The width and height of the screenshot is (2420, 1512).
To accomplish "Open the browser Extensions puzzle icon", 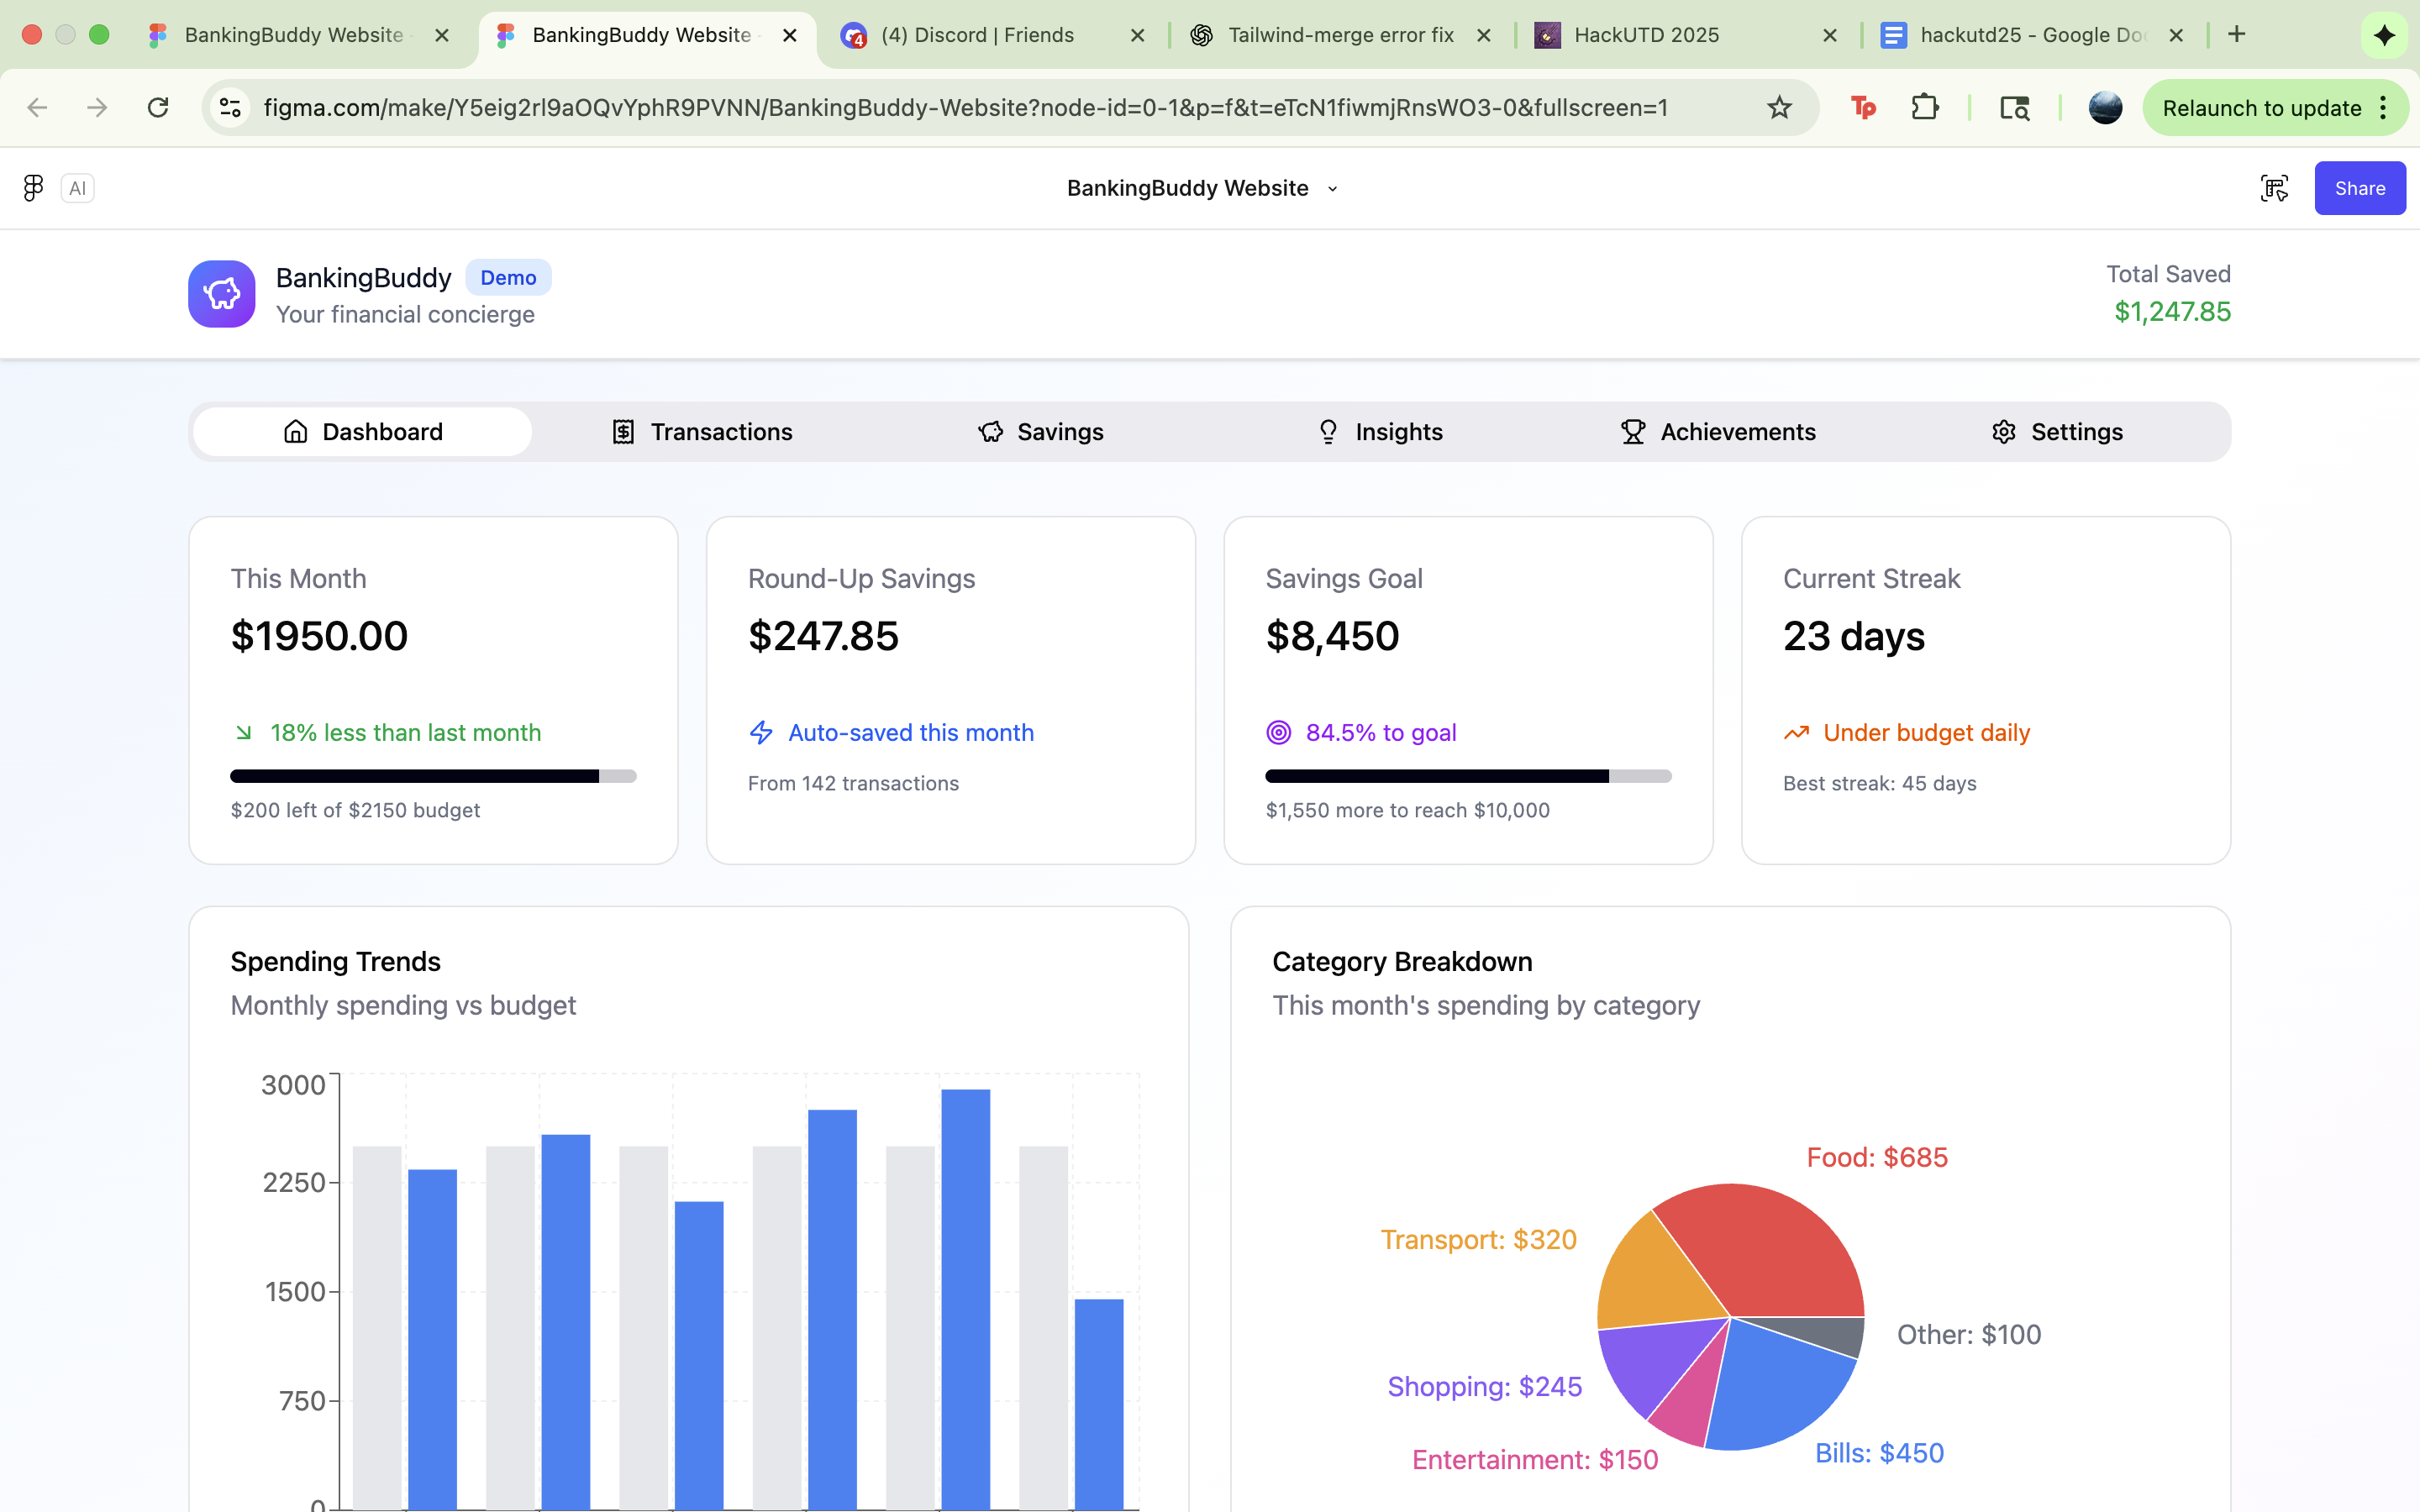I will (x=1924, y=108).
